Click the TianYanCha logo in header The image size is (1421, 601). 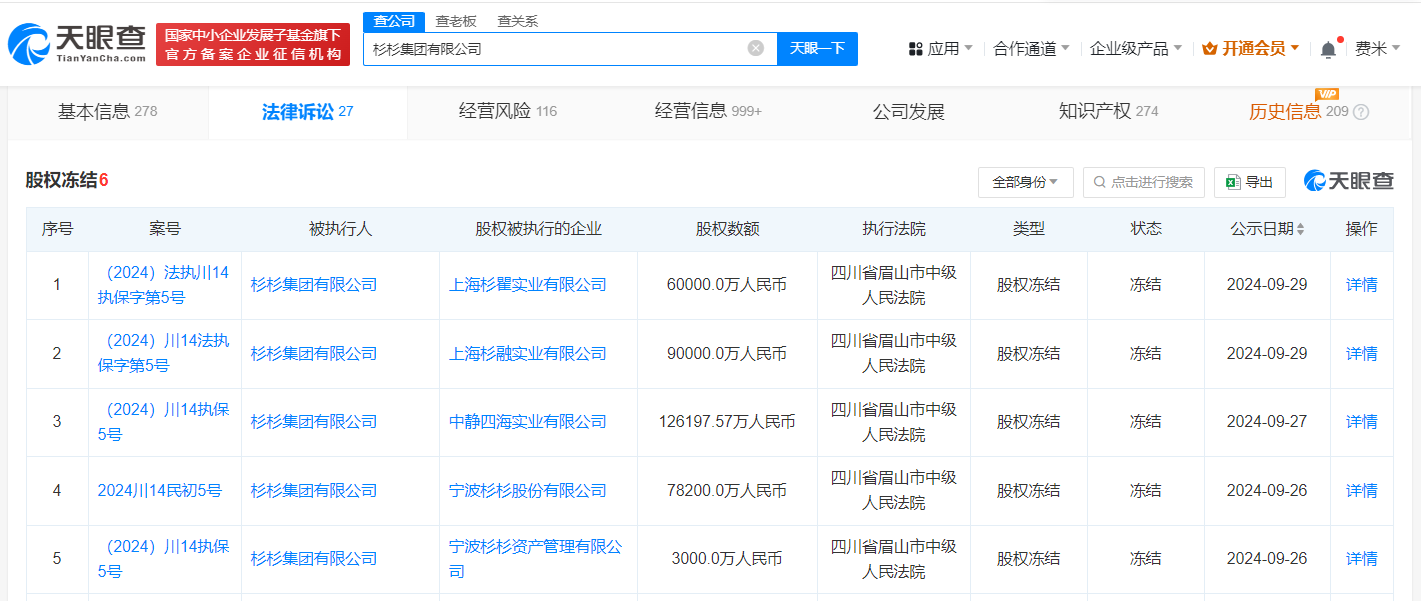(77, 44)
